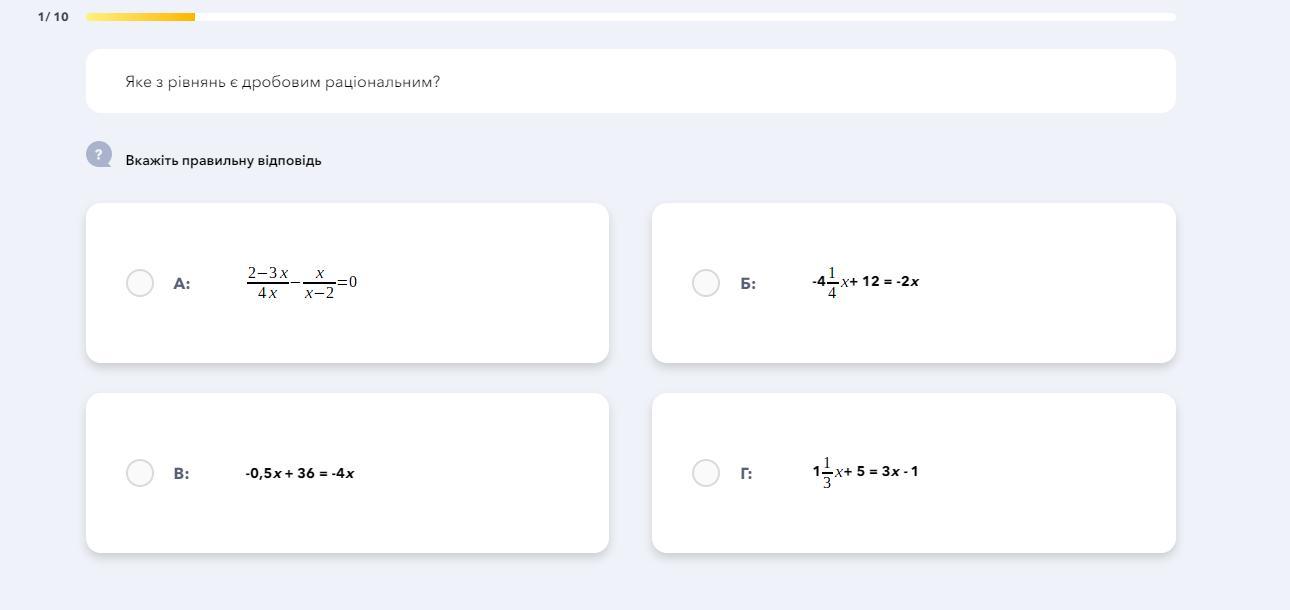Click the "1/ 10" question counter
1290x610 pixels.
coord(53,17)
